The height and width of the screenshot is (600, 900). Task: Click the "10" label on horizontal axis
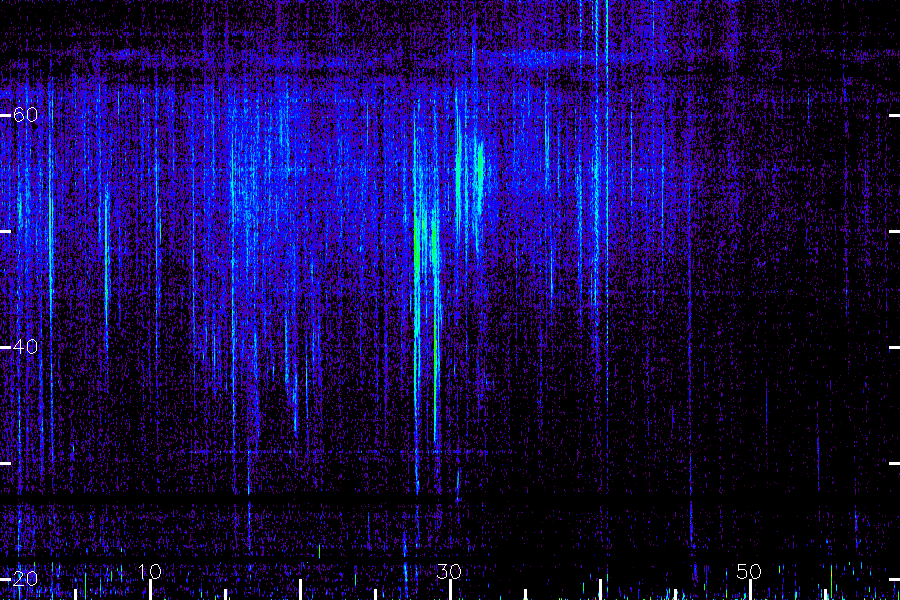pyautogui.click(x=150, y=571)
